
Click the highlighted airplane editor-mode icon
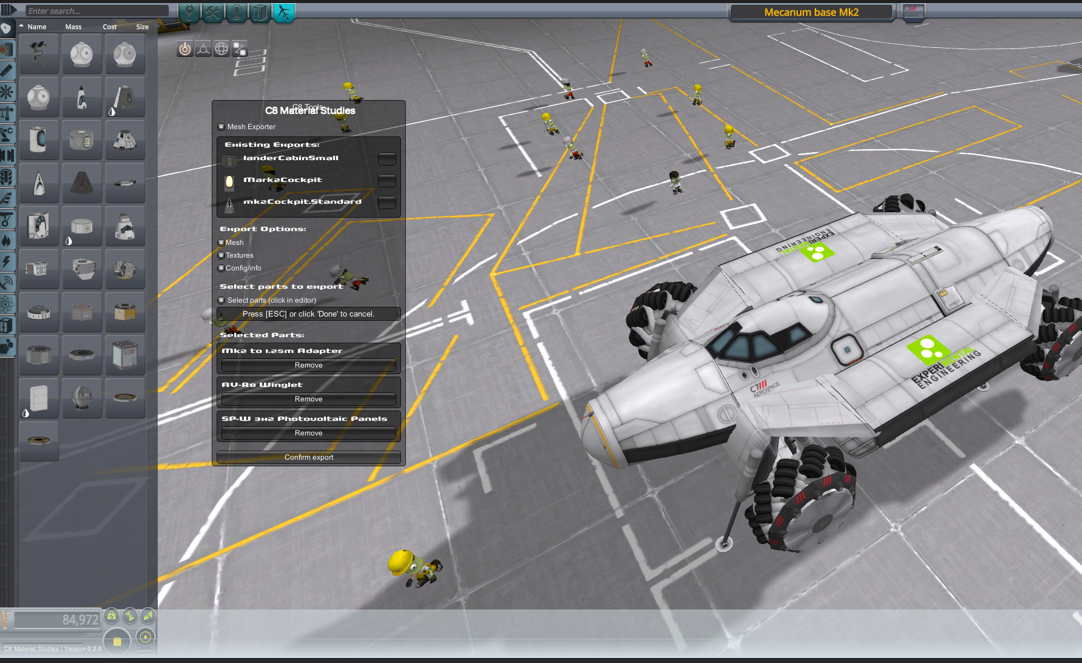(284, 12)
